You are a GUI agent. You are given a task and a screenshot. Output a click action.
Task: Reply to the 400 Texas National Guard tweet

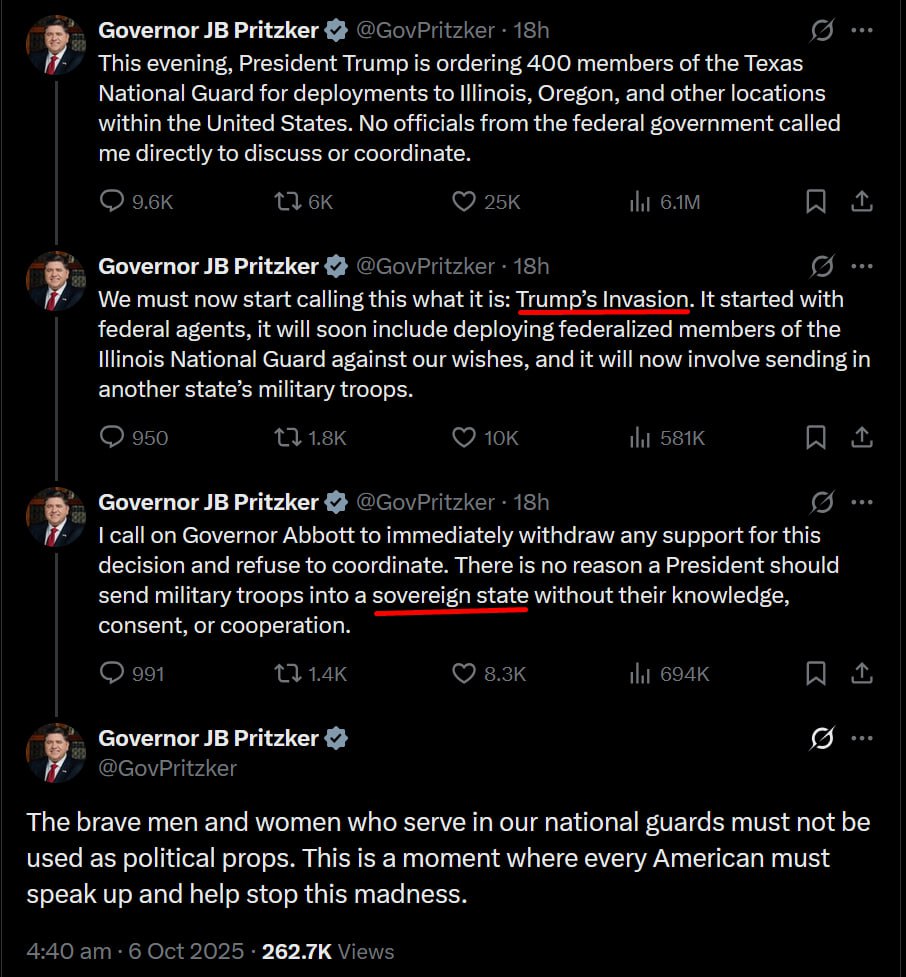point(113,202)
